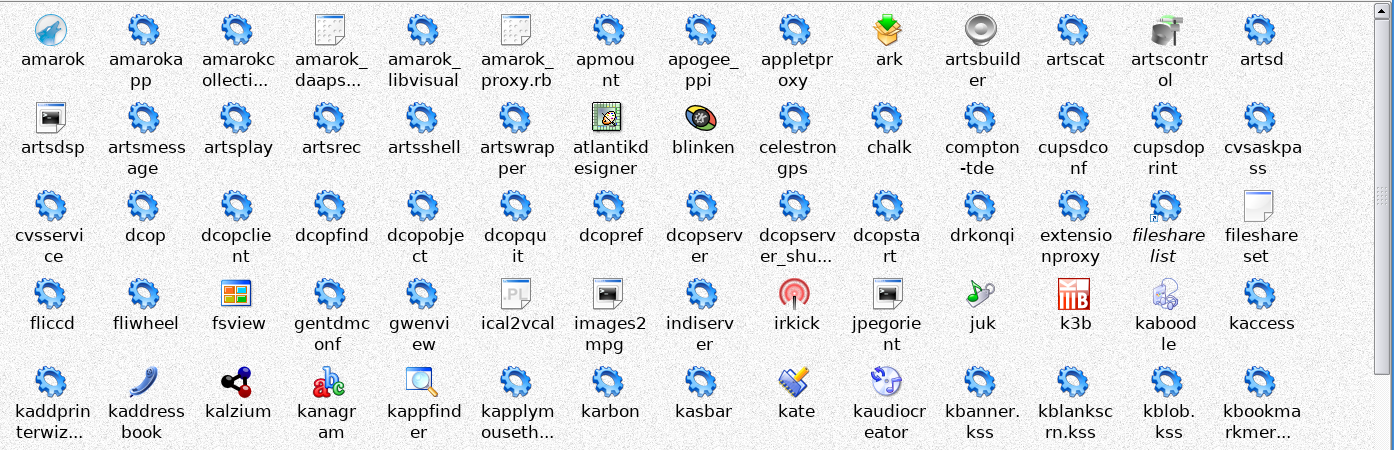This screenshot has height=450, width=1394.
Task: Click the "artsplay" file name
Action: click(x=237, y=147)
